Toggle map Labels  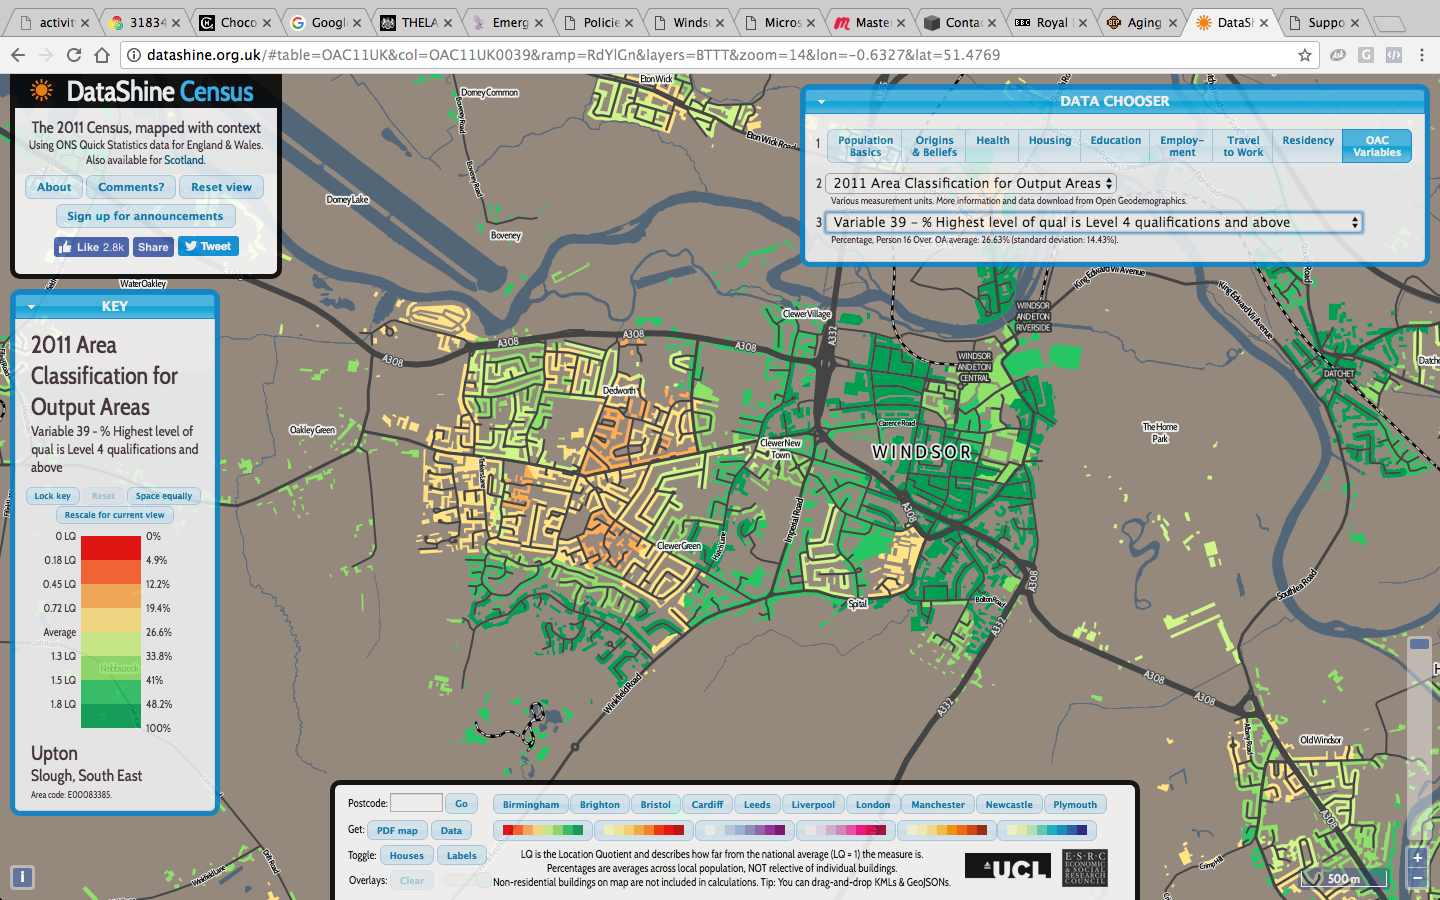pos(461,855)
